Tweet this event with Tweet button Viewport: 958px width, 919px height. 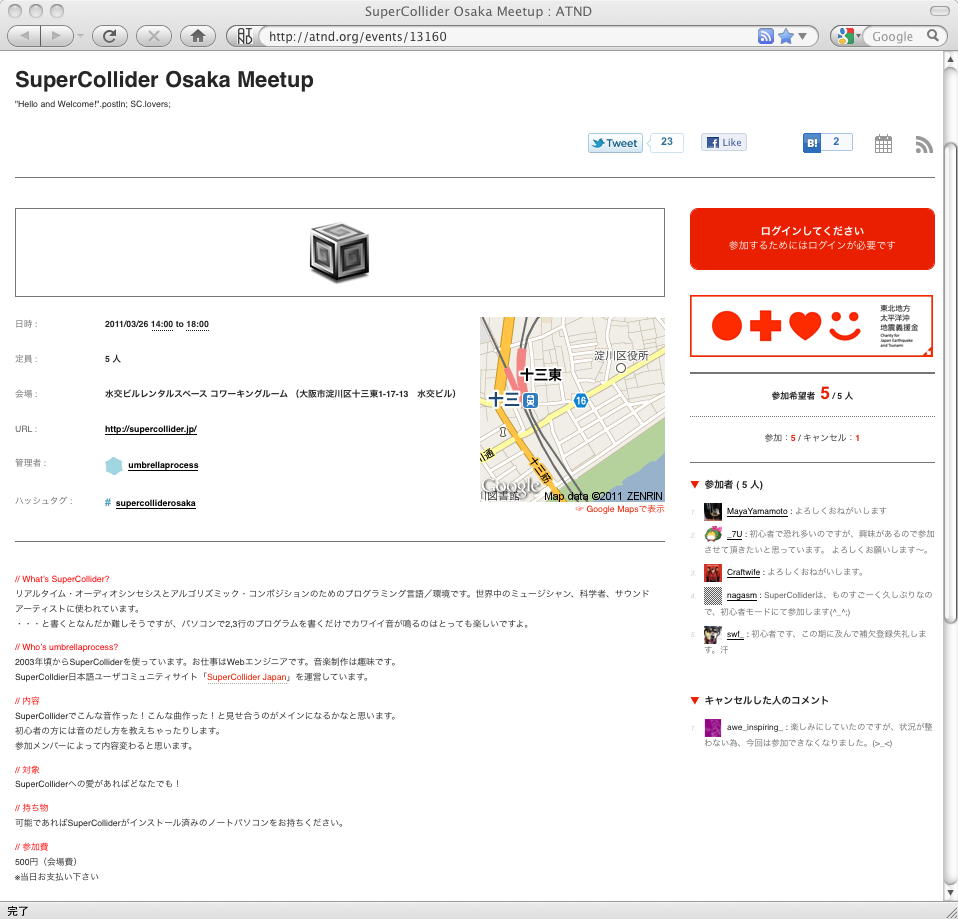pos(614,143)
